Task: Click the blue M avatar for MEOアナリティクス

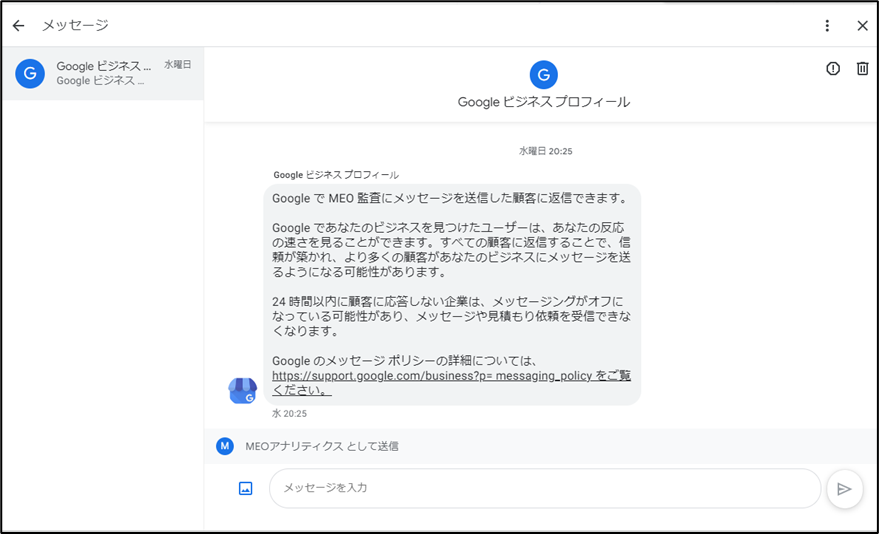Action: coord(225,446)
